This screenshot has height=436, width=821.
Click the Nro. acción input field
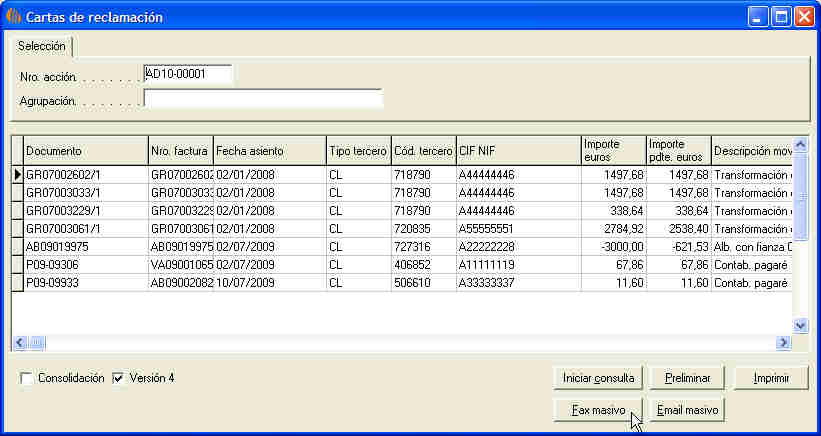pos(188,74)
